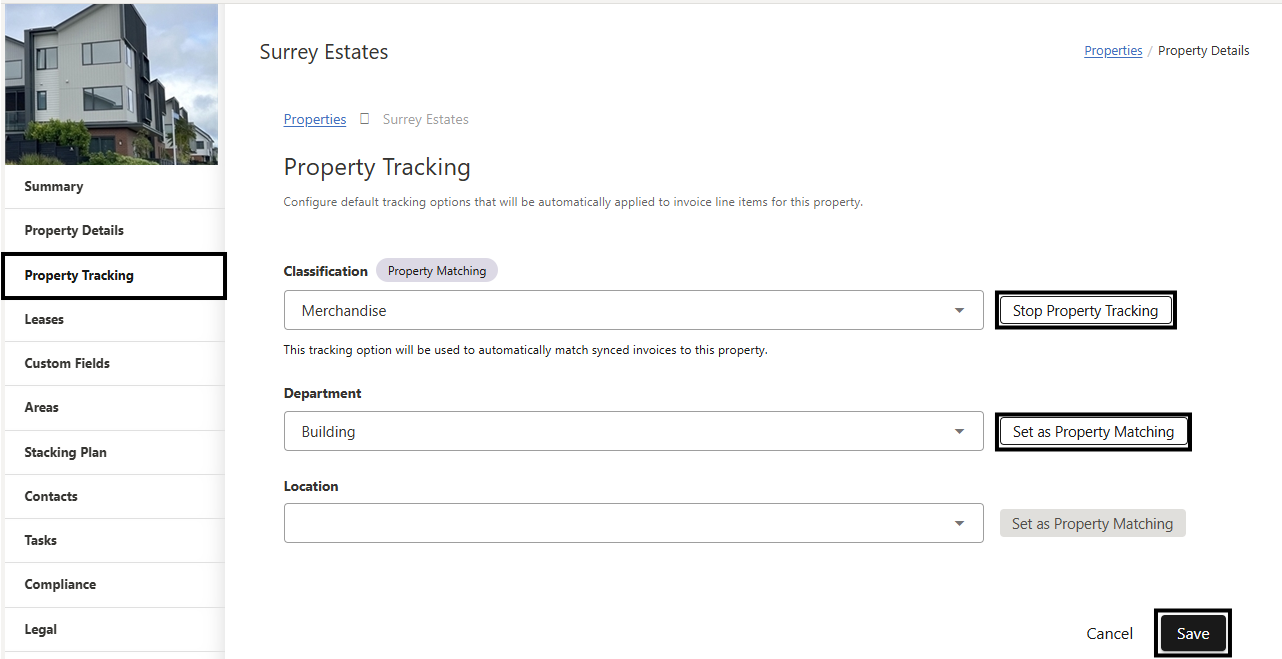1282x659 pixels.
Task: Go to the Tasks section
Action: click(41, 540)
